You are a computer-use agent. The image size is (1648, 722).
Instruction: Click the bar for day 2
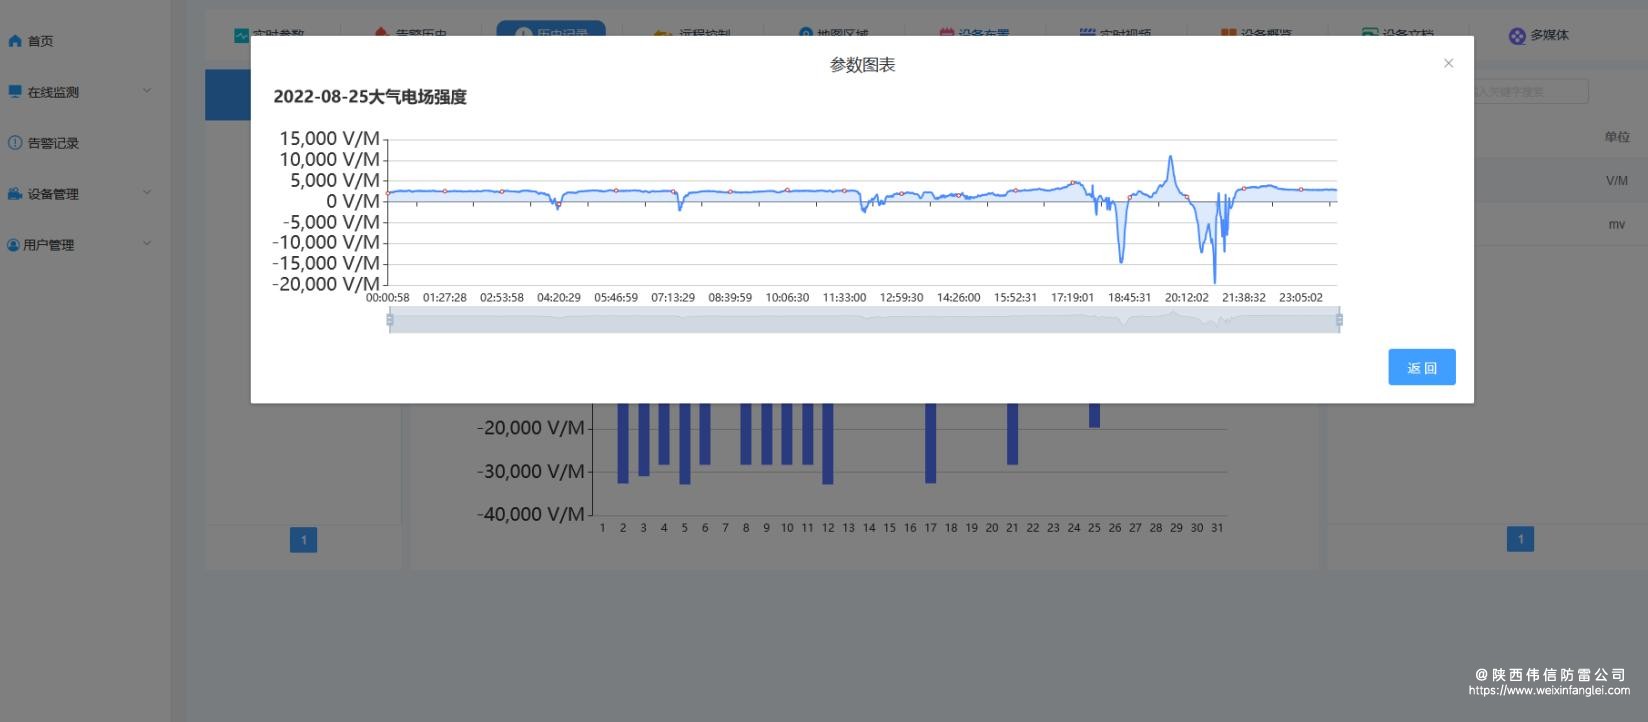(x=623, y=443)
